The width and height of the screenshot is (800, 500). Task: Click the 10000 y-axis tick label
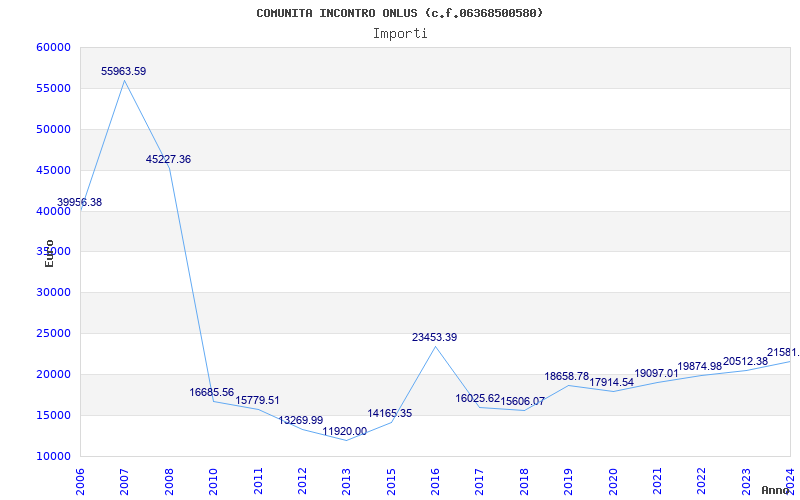click(53, 456)
